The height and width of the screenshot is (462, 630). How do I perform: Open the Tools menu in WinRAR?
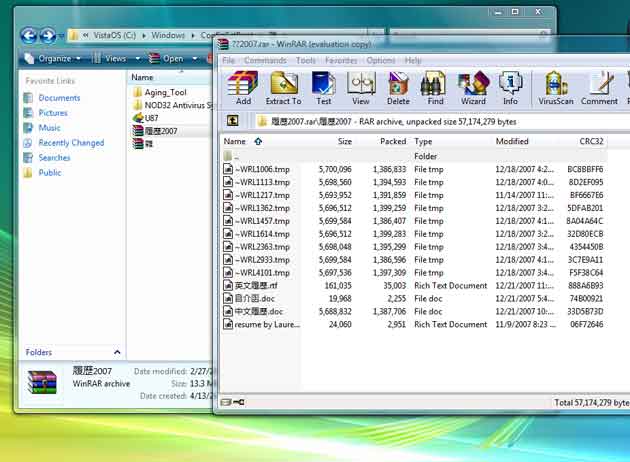tap(306, 60)
